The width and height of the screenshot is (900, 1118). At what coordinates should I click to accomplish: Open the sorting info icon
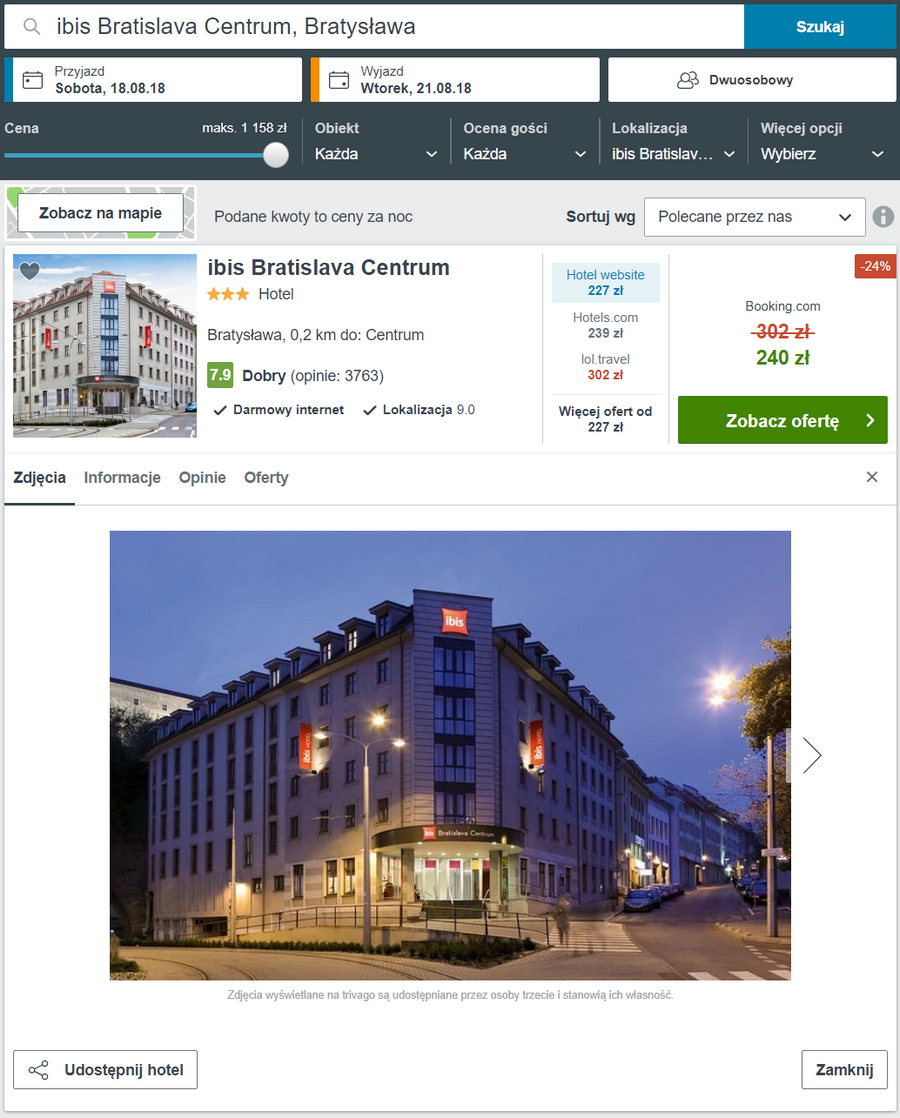click(x=883, y=217)
